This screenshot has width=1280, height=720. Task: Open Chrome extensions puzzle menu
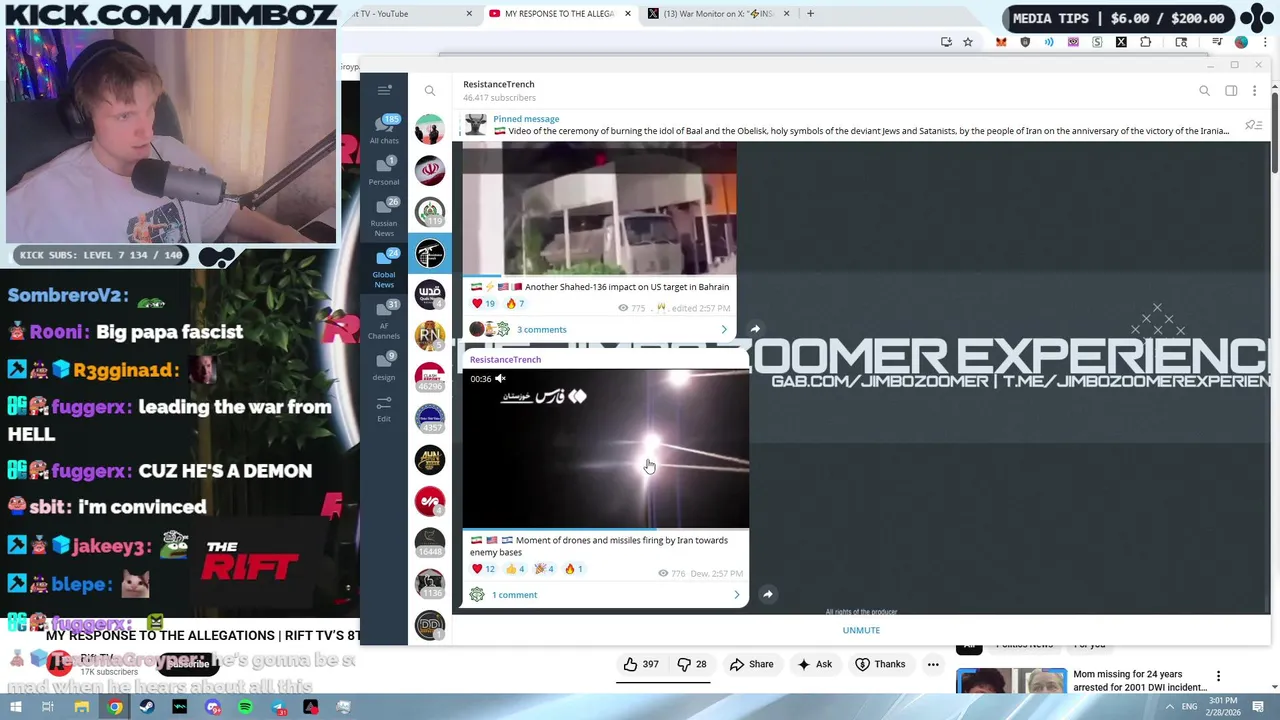pos(1145,42)
